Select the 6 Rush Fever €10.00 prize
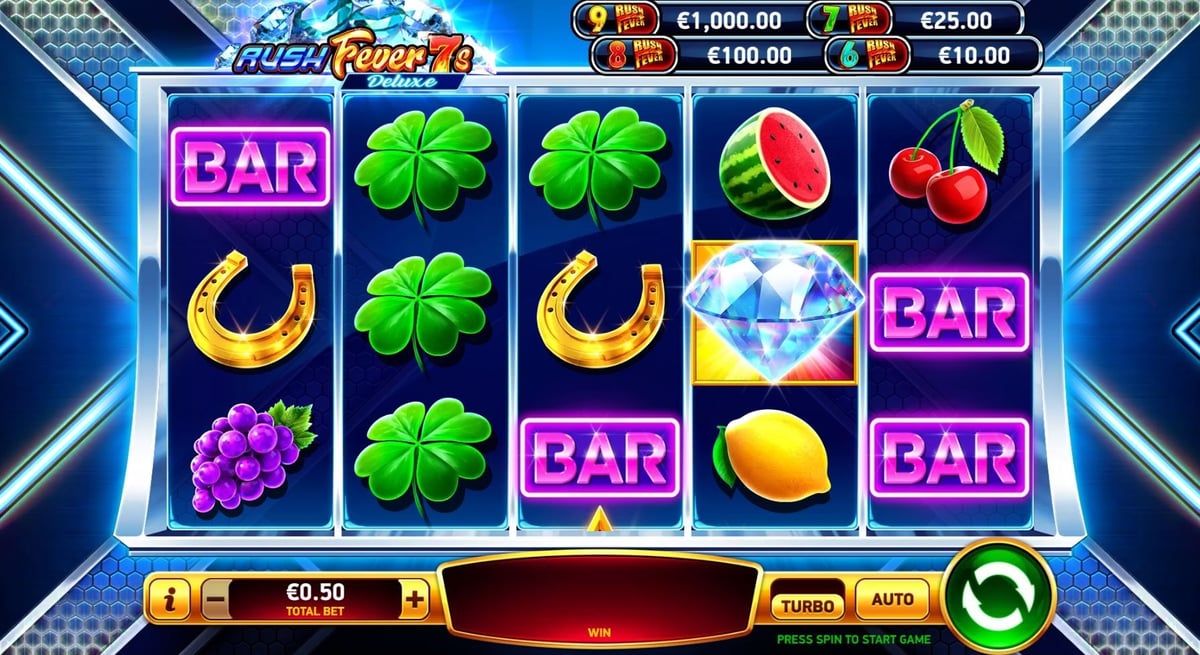 [x=932, y=55]
